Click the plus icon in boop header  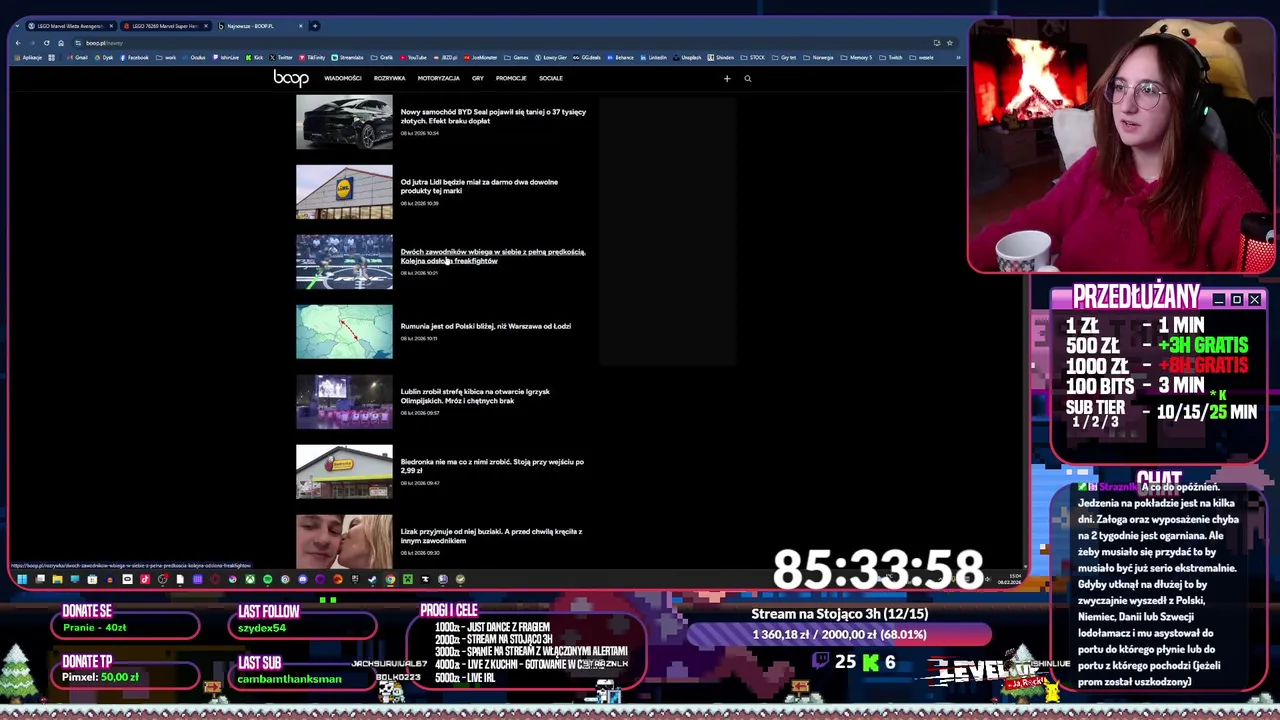[x=727, y=78]
